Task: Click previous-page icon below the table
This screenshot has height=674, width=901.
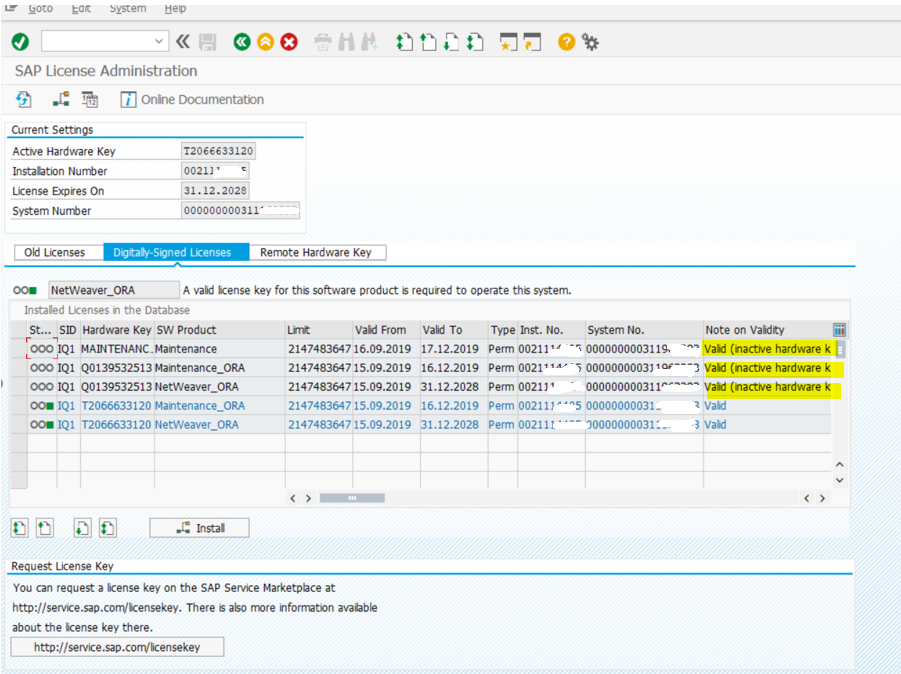Action: pos(45,527)
